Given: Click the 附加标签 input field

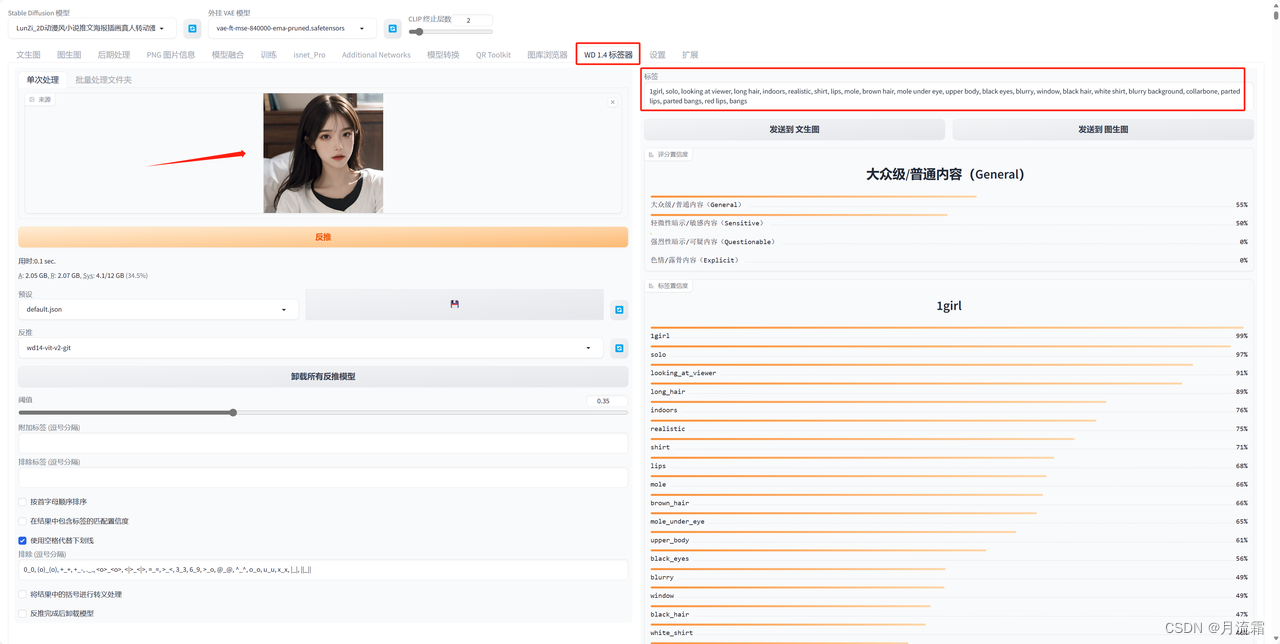Looking at the screenshot, I should (323, 442).
